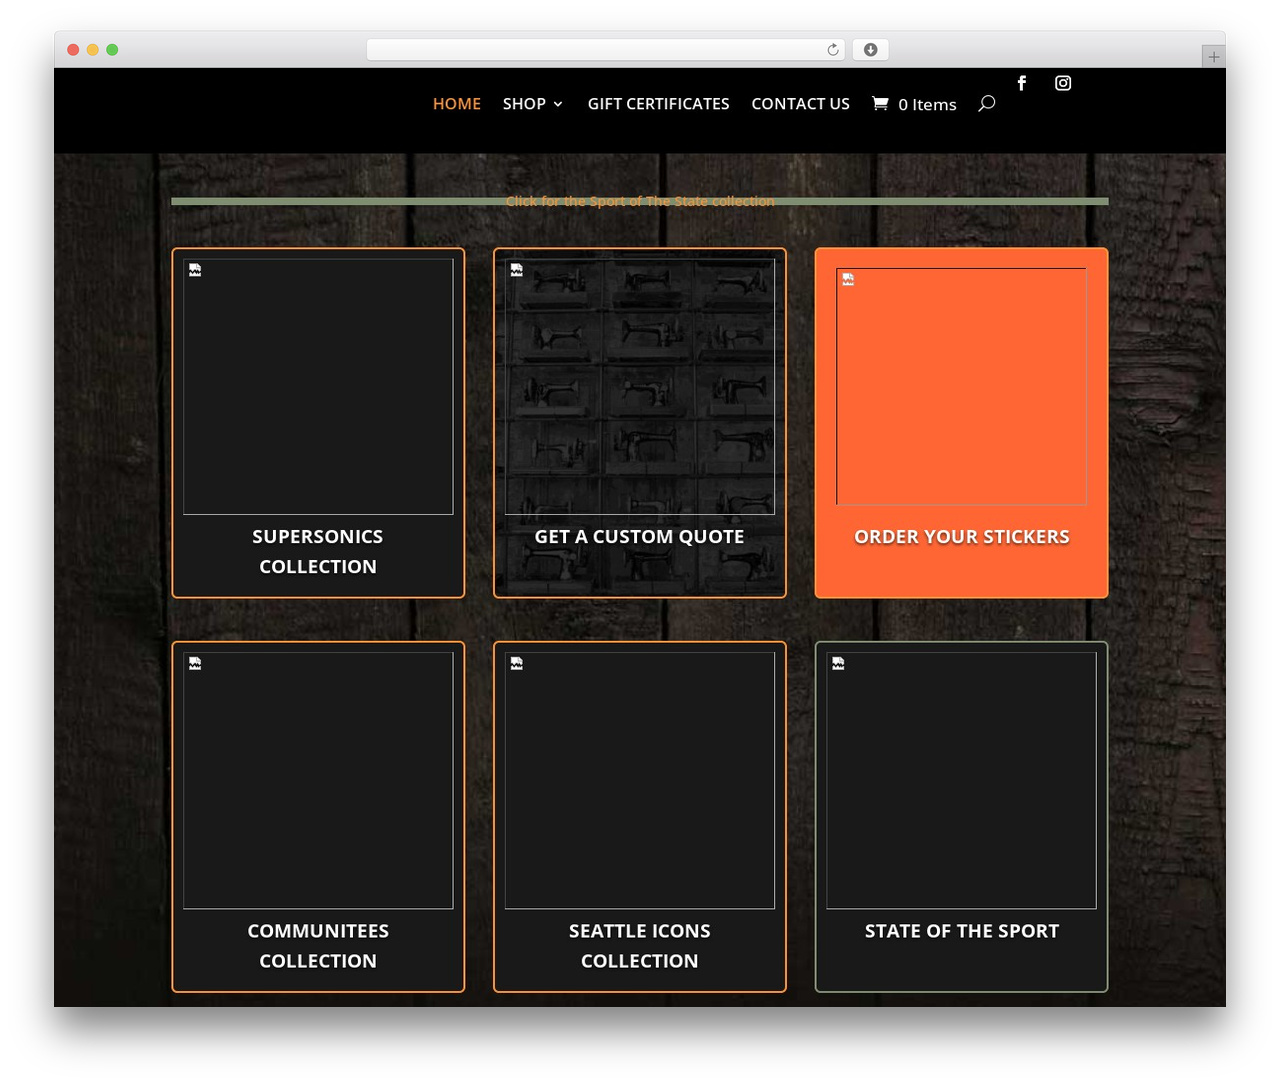Open Supersonics Collection title link

pos(318,551)
